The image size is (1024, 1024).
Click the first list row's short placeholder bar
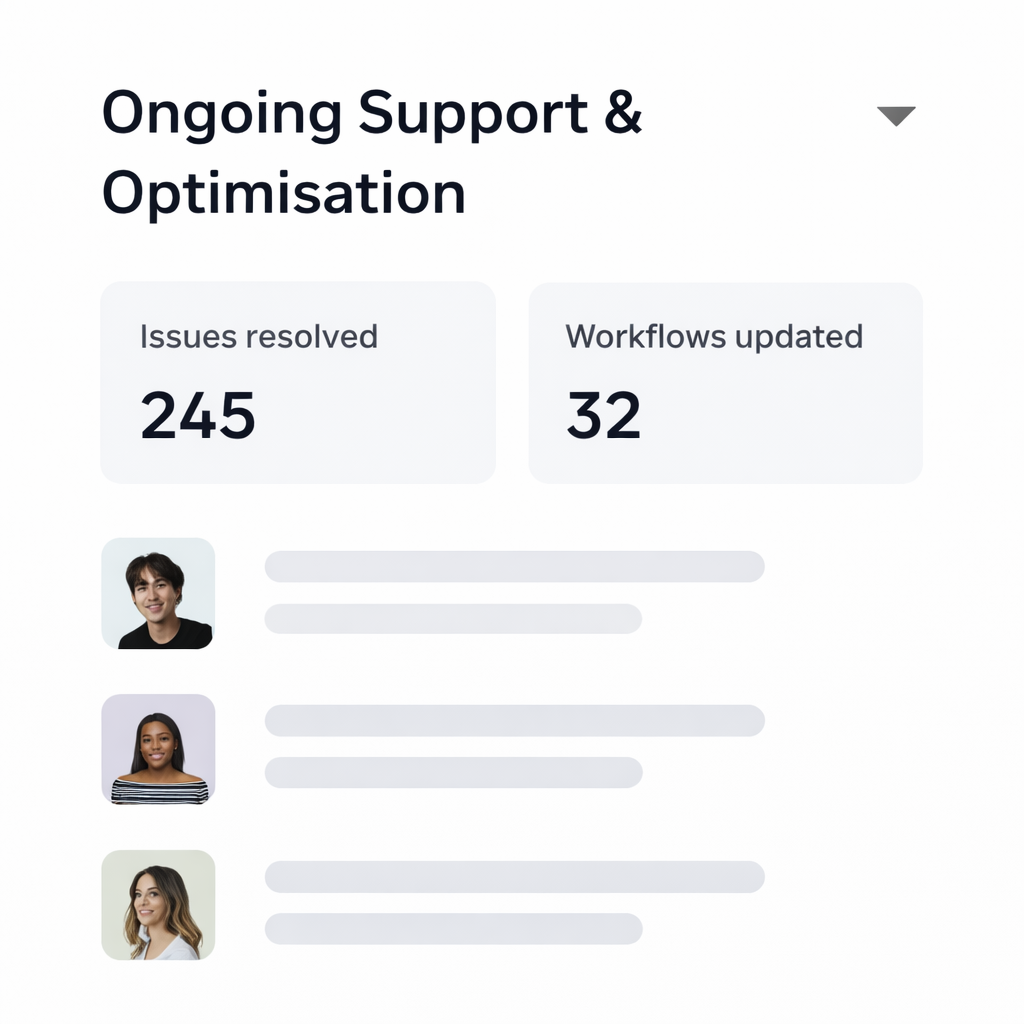click(453, 618)
